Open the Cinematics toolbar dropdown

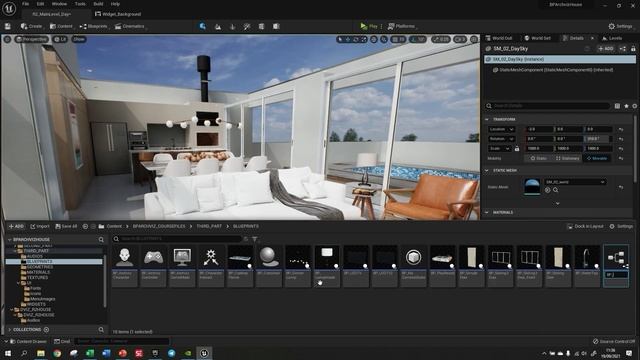[x=130, y=26]
